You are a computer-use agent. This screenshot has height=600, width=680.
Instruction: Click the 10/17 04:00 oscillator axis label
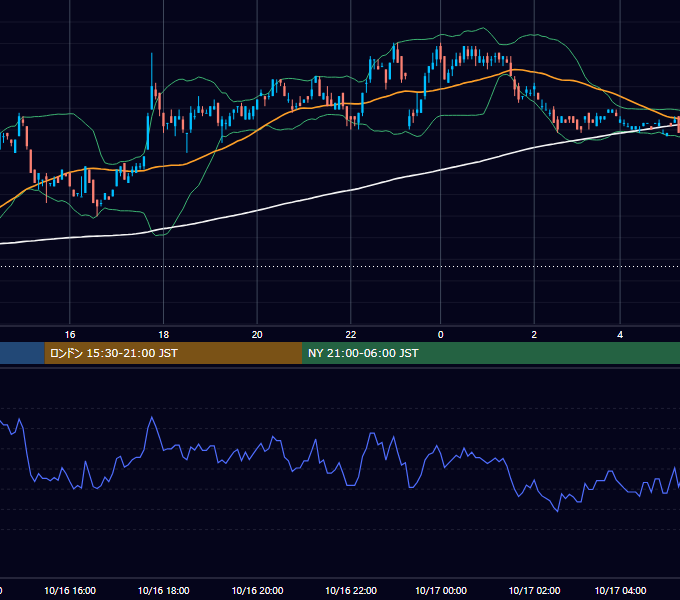[x=620, y=590]
